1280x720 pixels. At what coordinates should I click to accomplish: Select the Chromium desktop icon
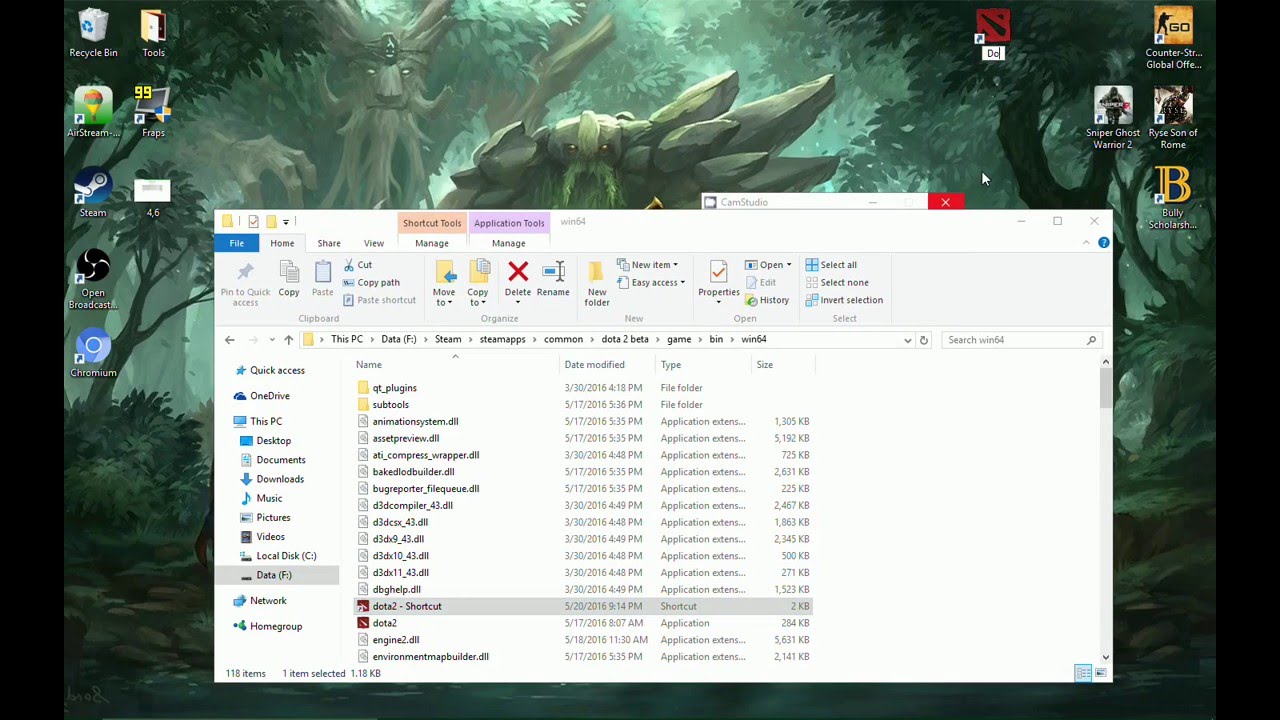[x=93, y=353]
